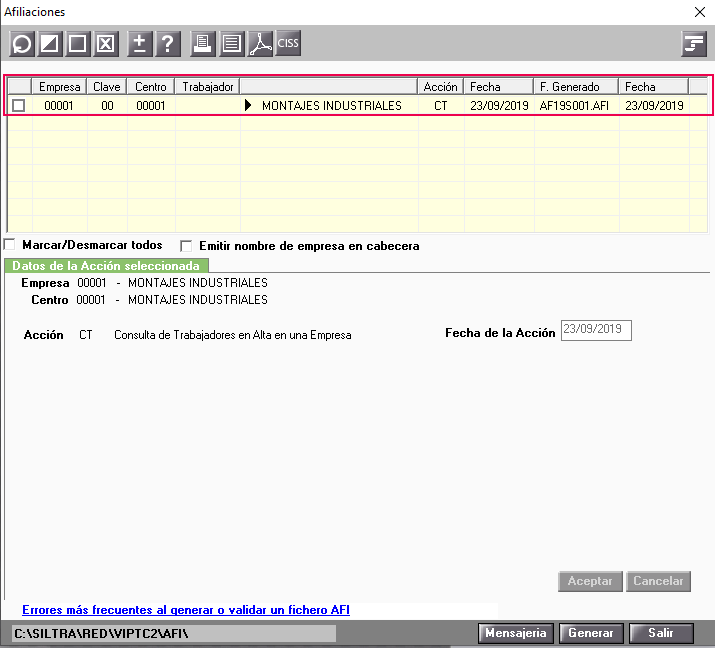The height and width of the screenshot is (648, 715).
Task: Click the Aceptar button
Action: coord(590,581)
